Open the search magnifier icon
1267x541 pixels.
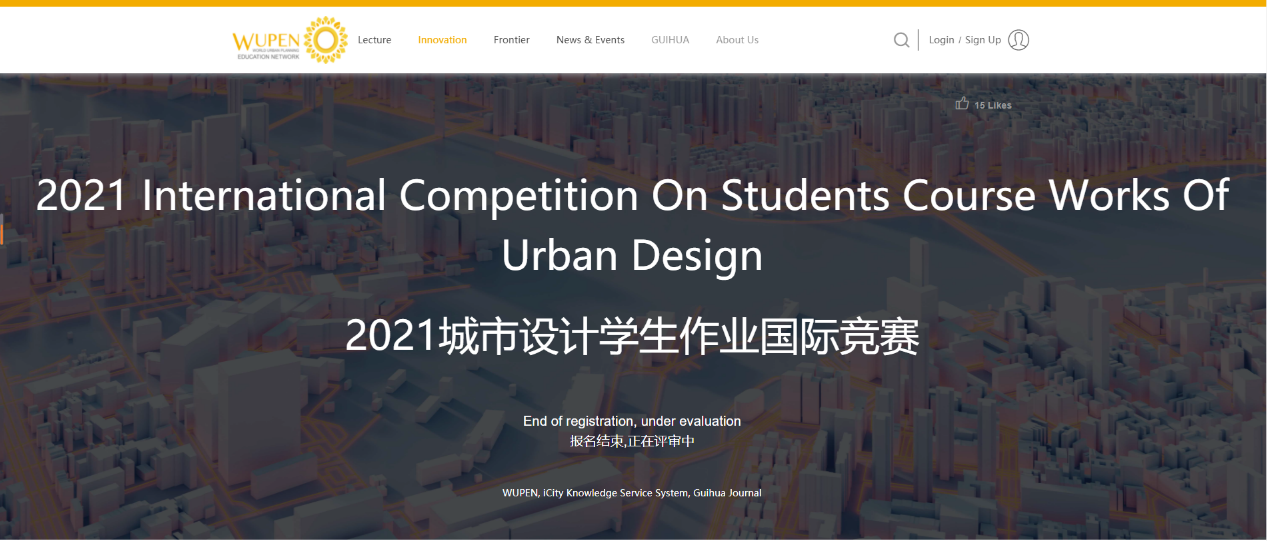coord(901,40)
